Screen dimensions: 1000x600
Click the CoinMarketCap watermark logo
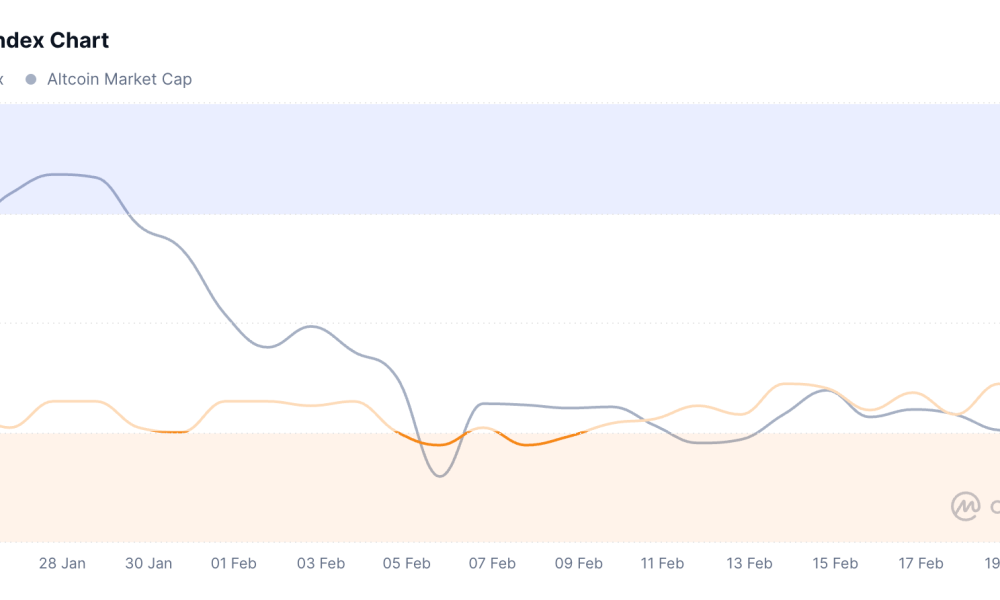click(966, 506)
